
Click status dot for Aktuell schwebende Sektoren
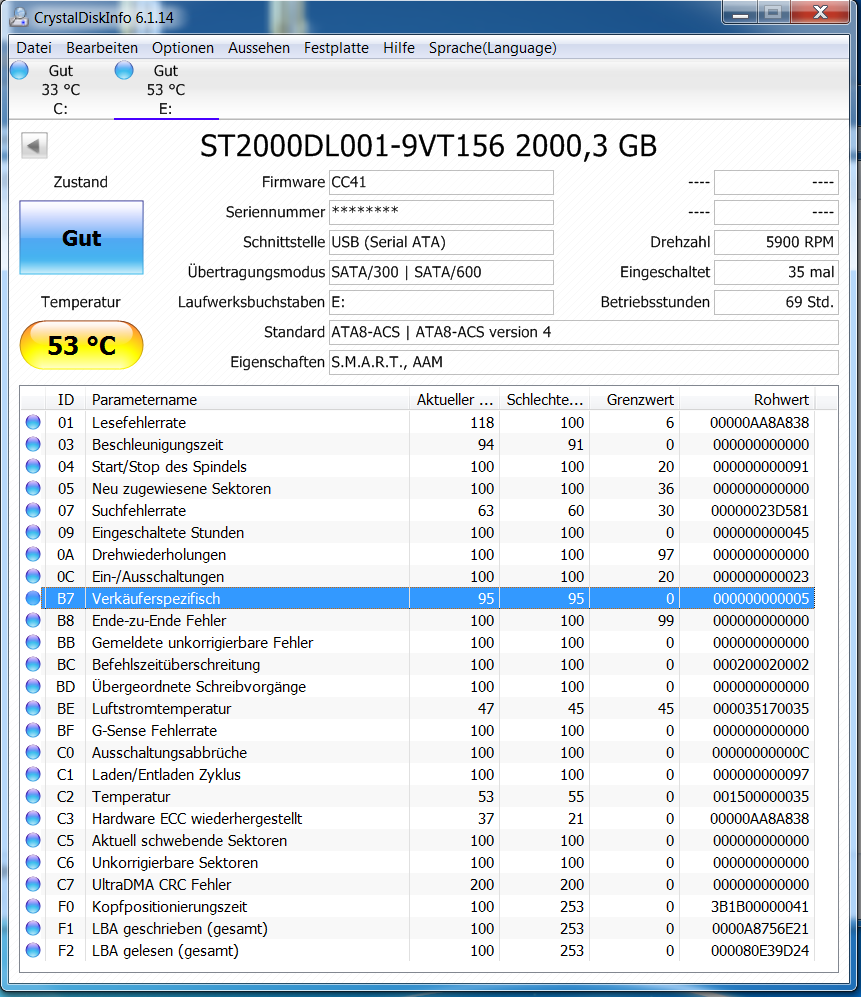point(33,841)
